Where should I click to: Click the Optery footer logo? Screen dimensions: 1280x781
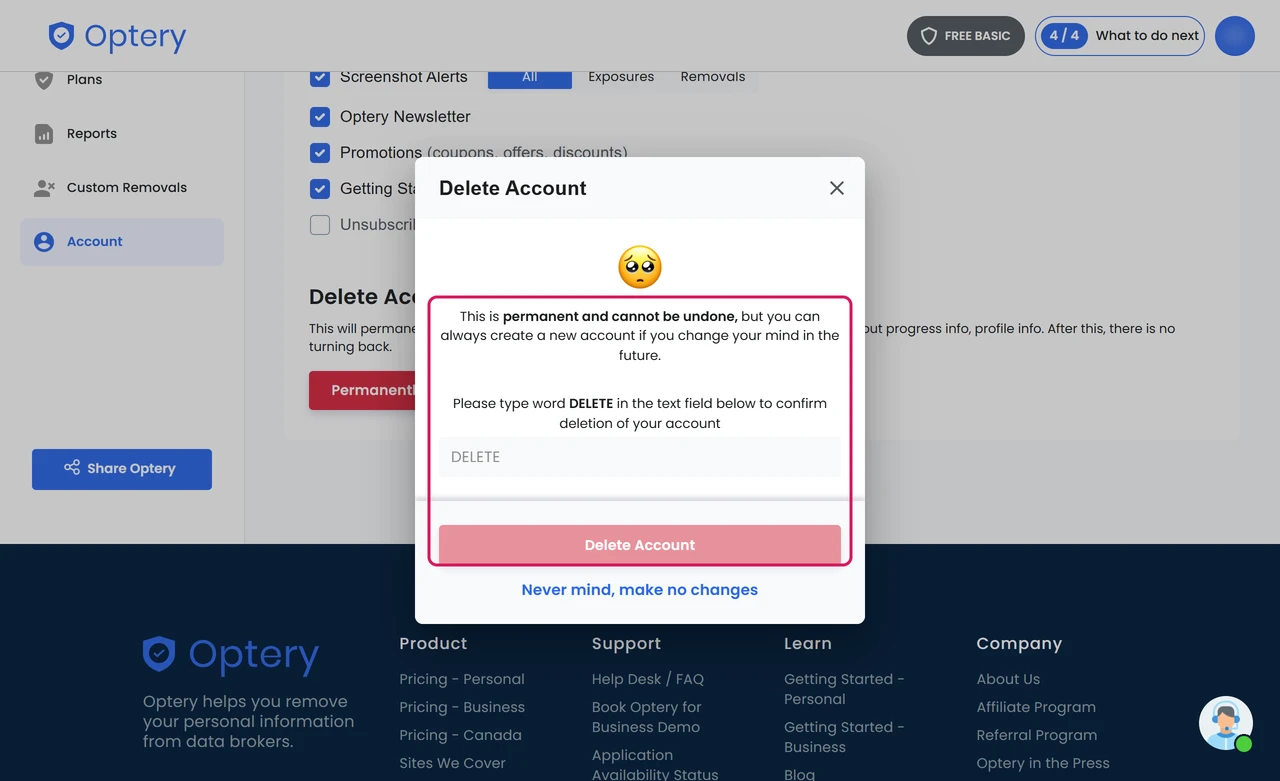click(x=231, y=655)
